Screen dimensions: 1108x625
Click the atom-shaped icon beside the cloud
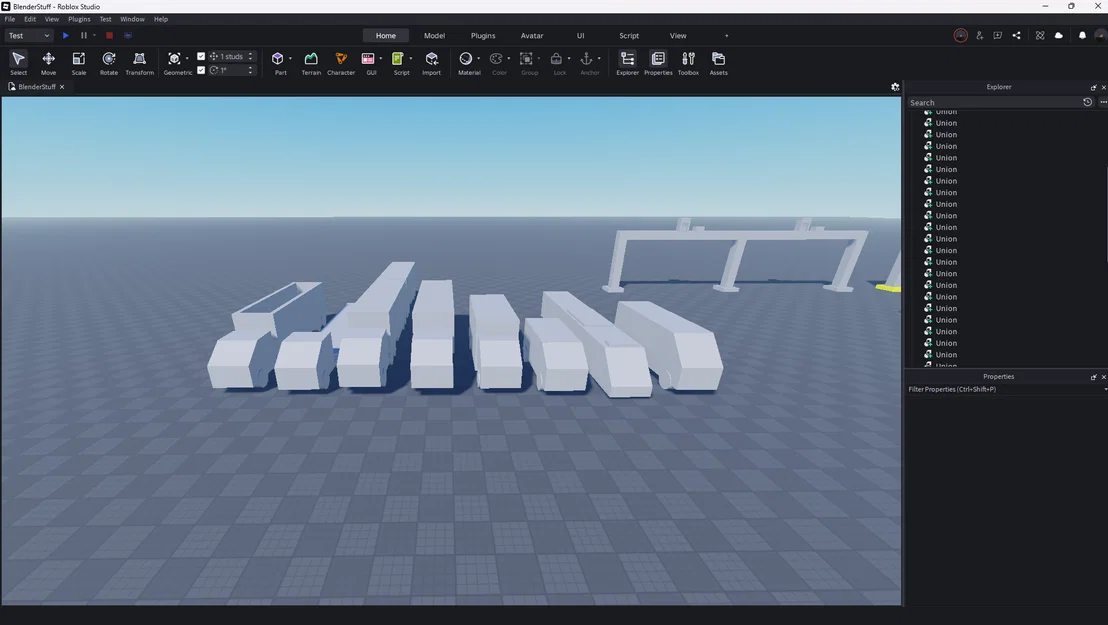(1040, 35)
